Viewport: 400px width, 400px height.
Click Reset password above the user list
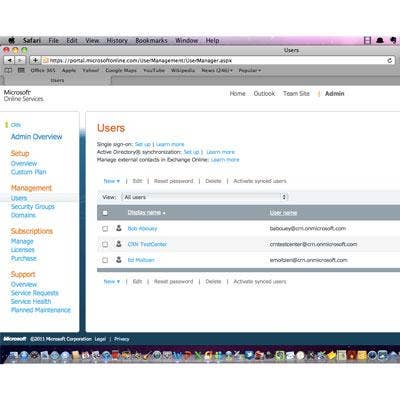173,181
